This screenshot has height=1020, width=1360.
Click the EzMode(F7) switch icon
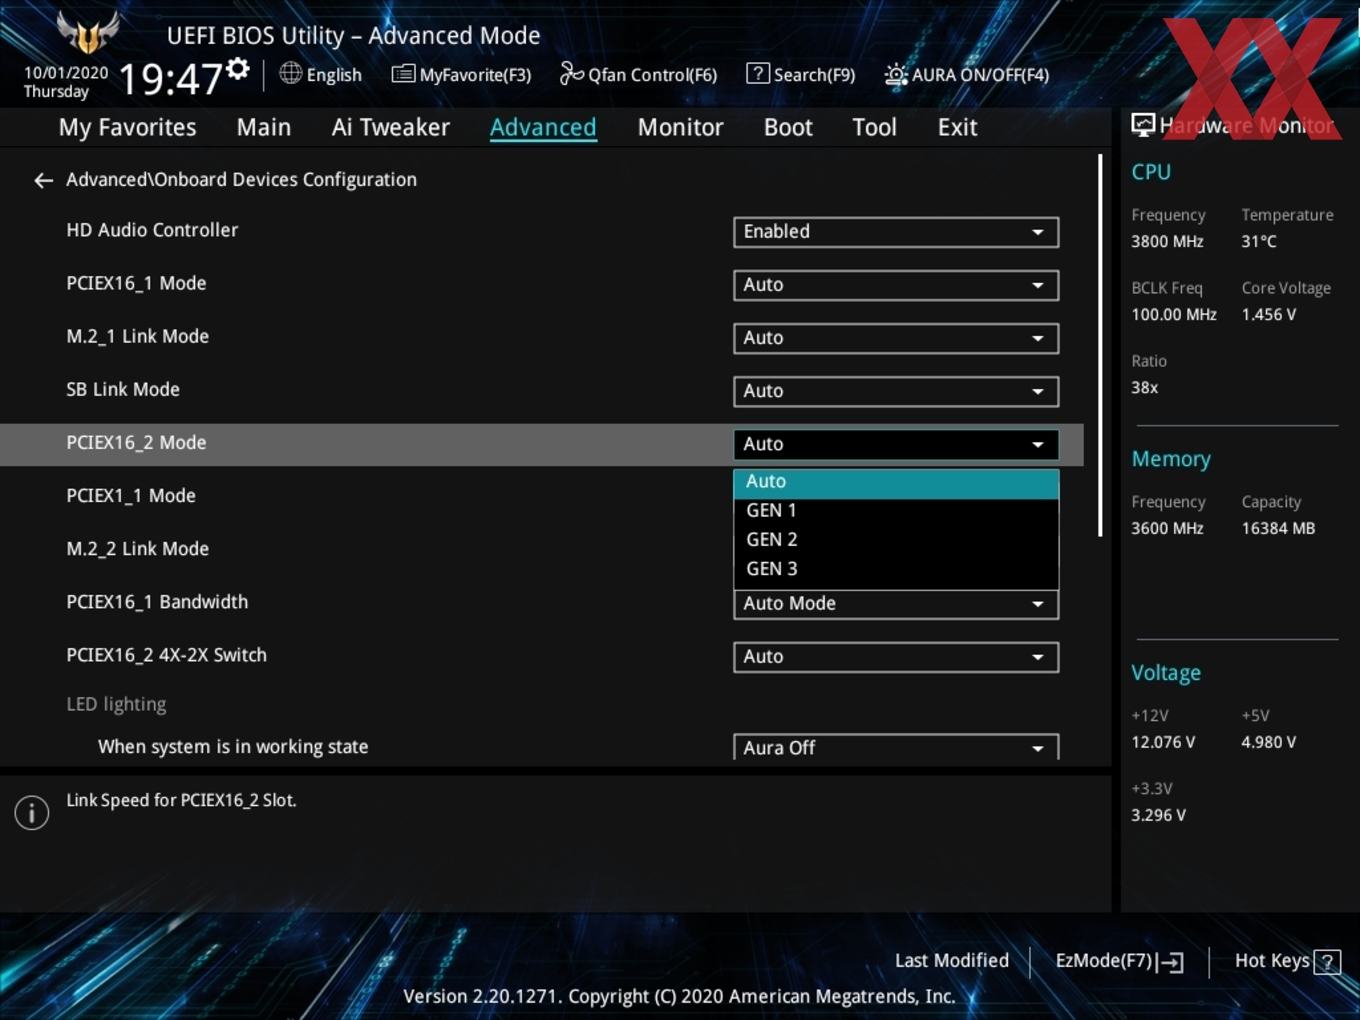[x=1171, y=962]
